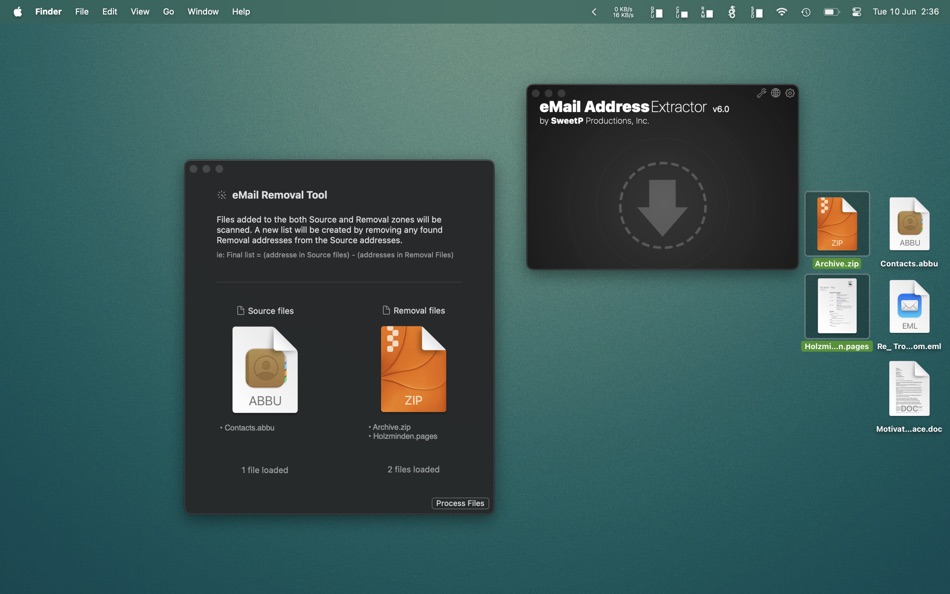Image resolution: width=950 pixels, height=594 pixels.
Task: Click the date and time in menu bar
Action: [906, 12]
